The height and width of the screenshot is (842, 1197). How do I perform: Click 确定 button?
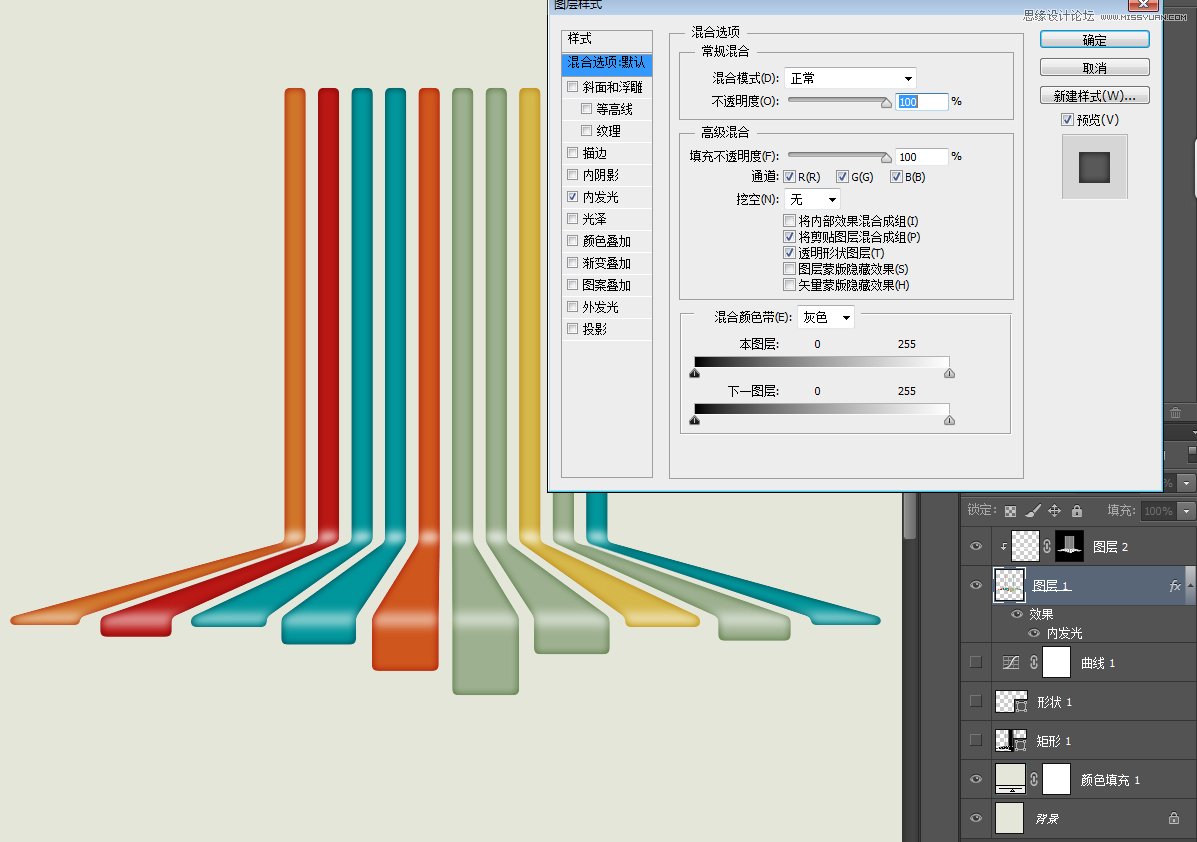[x=1095, y=40]
